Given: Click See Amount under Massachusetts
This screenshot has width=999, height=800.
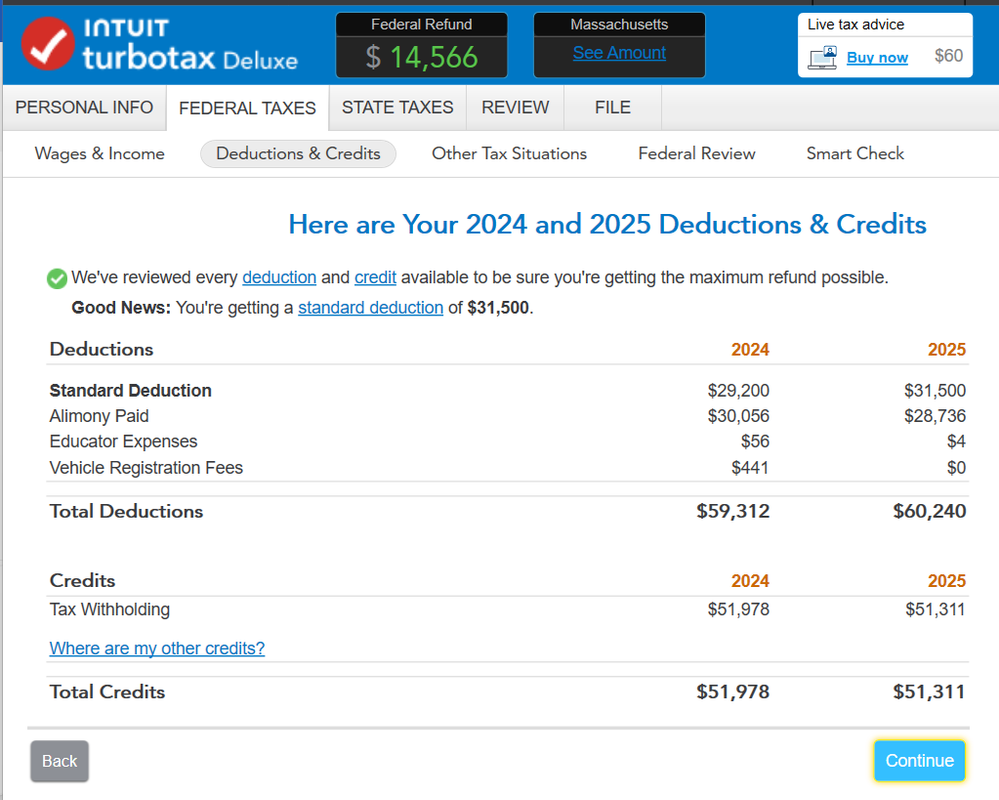Looking at the screenshot, I should point(618,52).
